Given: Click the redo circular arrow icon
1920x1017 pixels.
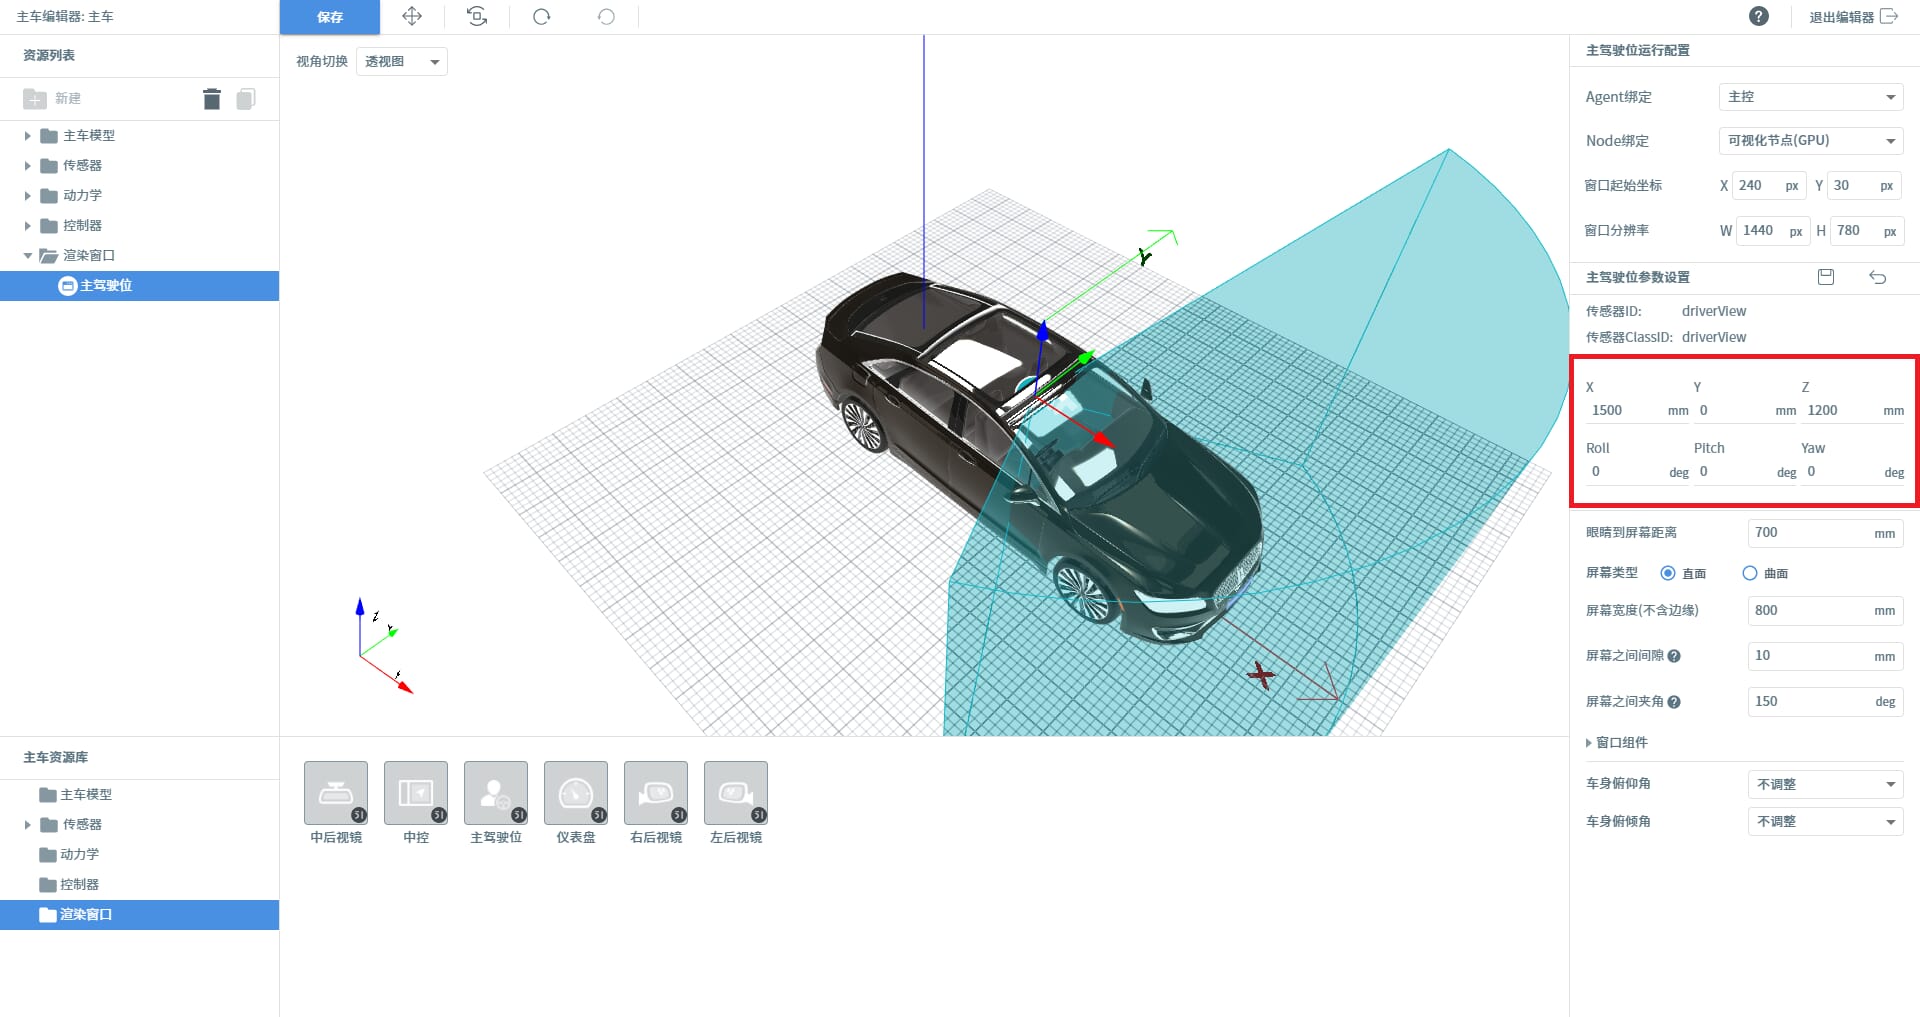Looking at the screenshot, I should pyautogui.click(x=606, y=17).
